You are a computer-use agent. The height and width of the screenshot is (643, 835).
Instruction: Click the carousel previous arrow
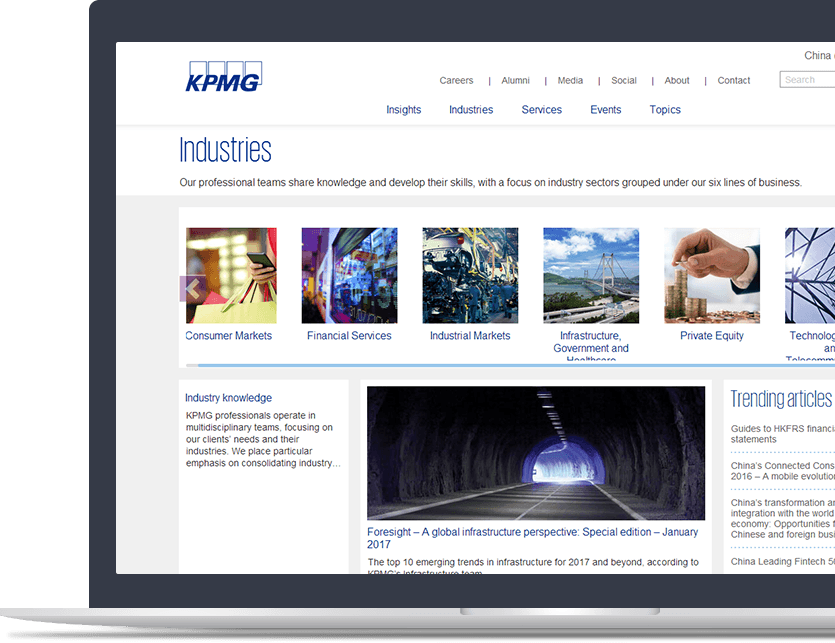click(192, 289)
